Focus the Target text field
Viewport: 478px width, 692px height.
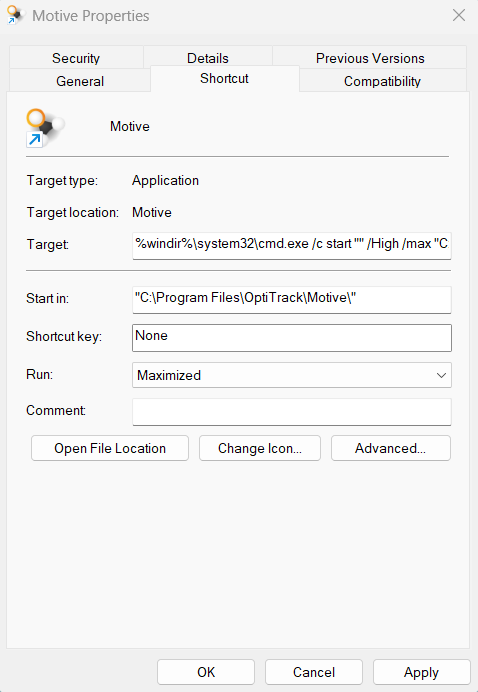tap(292, 246)
